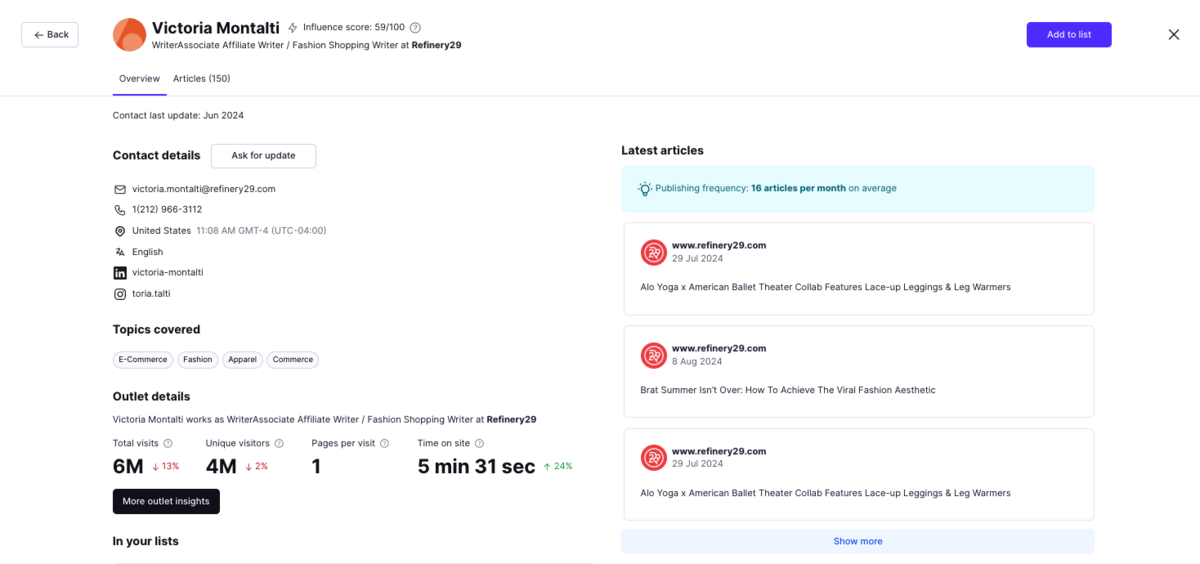
Task: Click the Pages per visit info icon
Action: [x=384, y=443]
